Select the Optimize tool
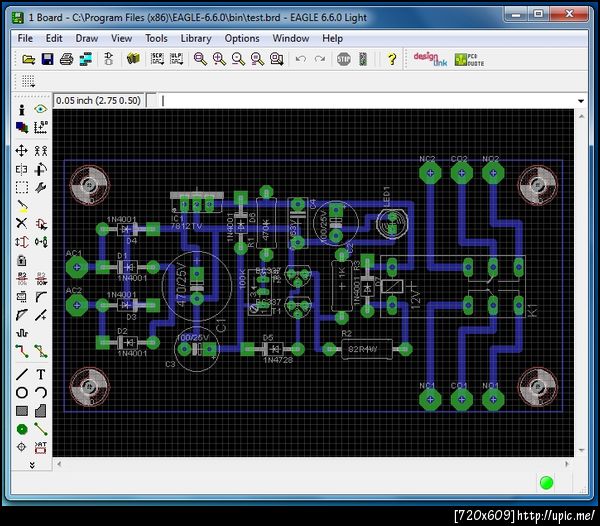 [x=41, y=315]
